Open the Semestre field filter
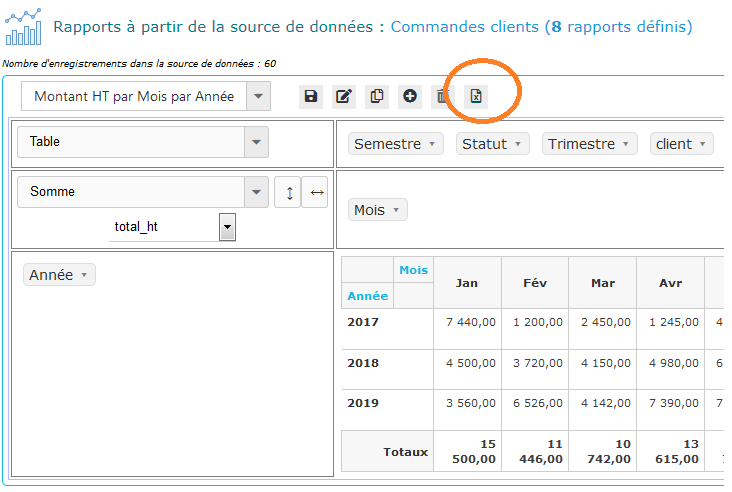 (396, 144)
